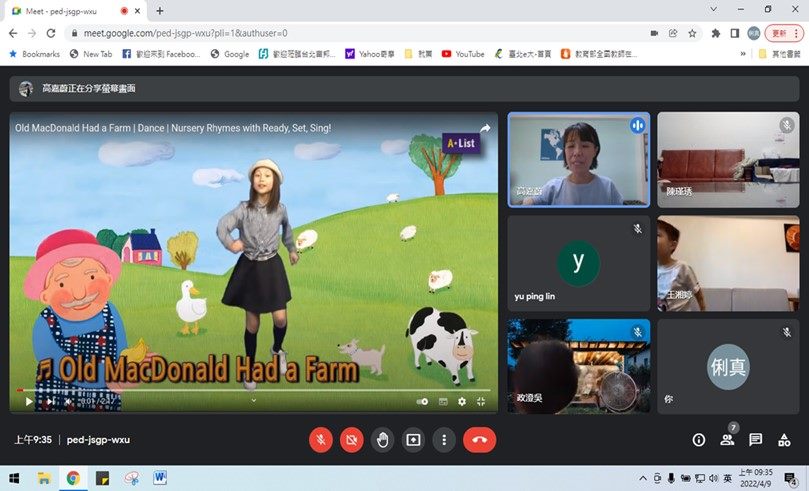Screen dimensions: 809x491
Task: Open YouTube bookmark in bookmarks bar
Action: pos(462,54)
